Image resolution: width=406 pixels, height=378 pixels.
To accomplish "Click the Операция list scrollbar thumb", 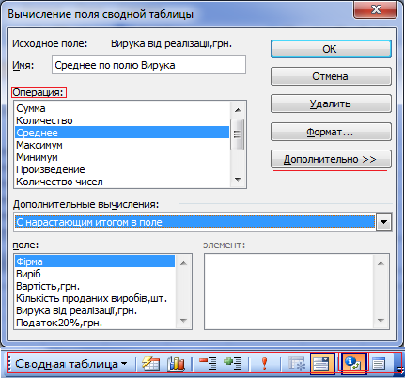I will (238, 134).
